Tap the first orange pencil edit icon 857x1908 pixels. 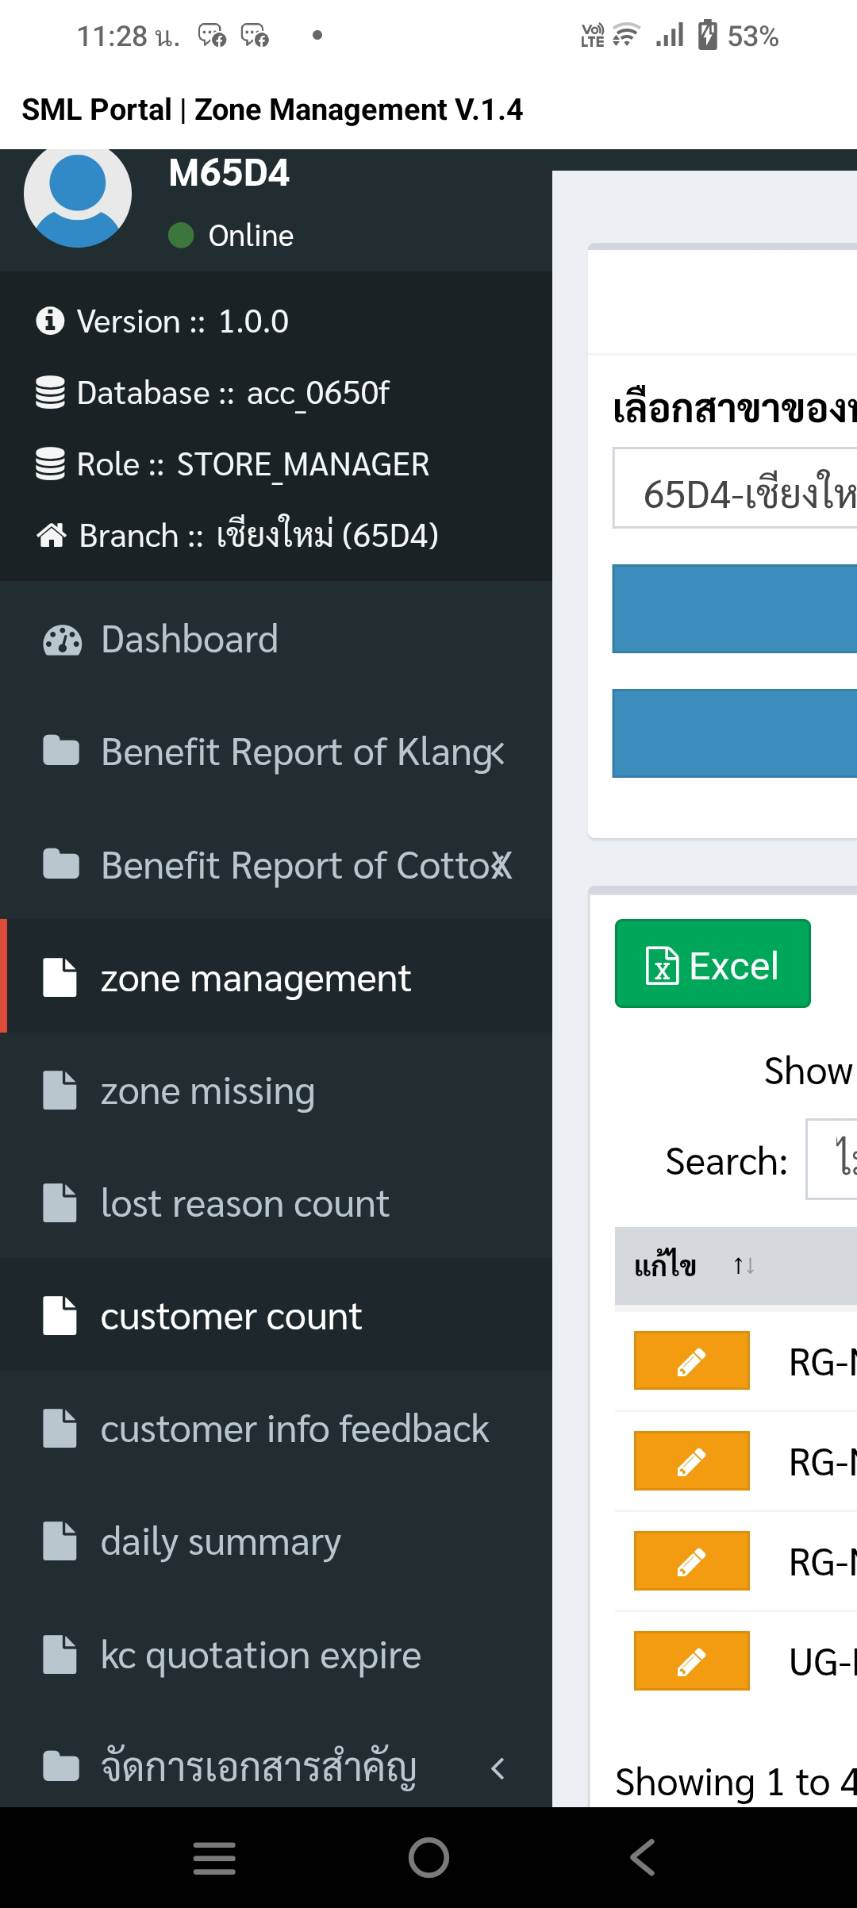coord(691,1361)
